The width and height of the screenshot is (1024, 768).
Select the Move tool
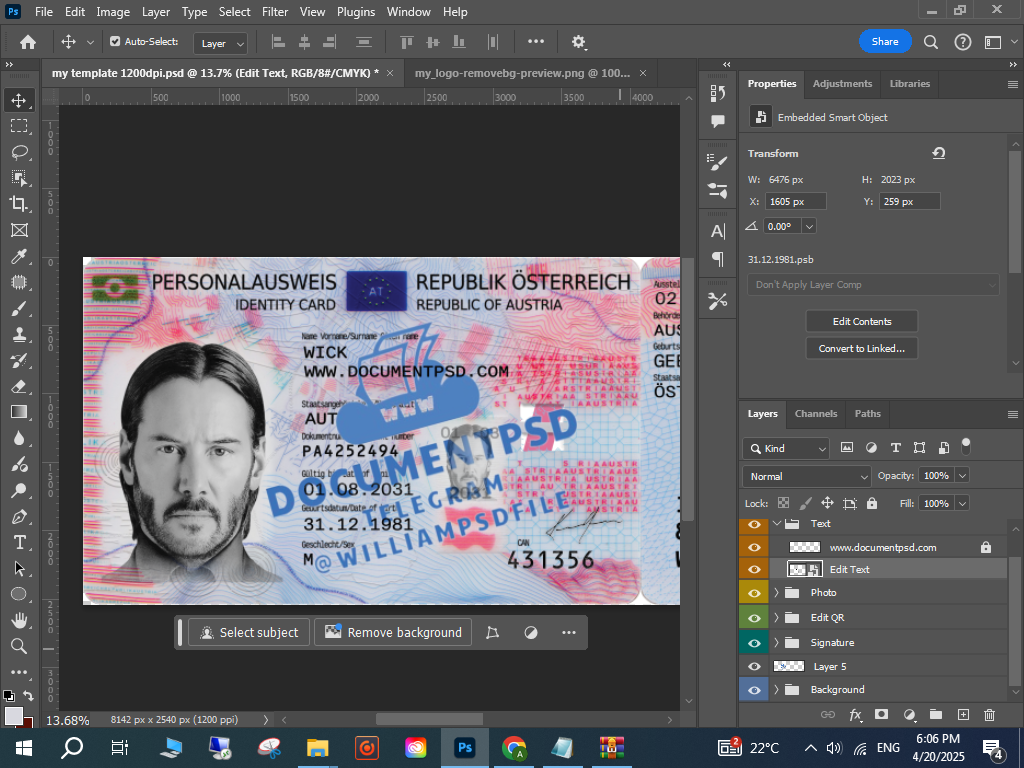pos(19,100)
